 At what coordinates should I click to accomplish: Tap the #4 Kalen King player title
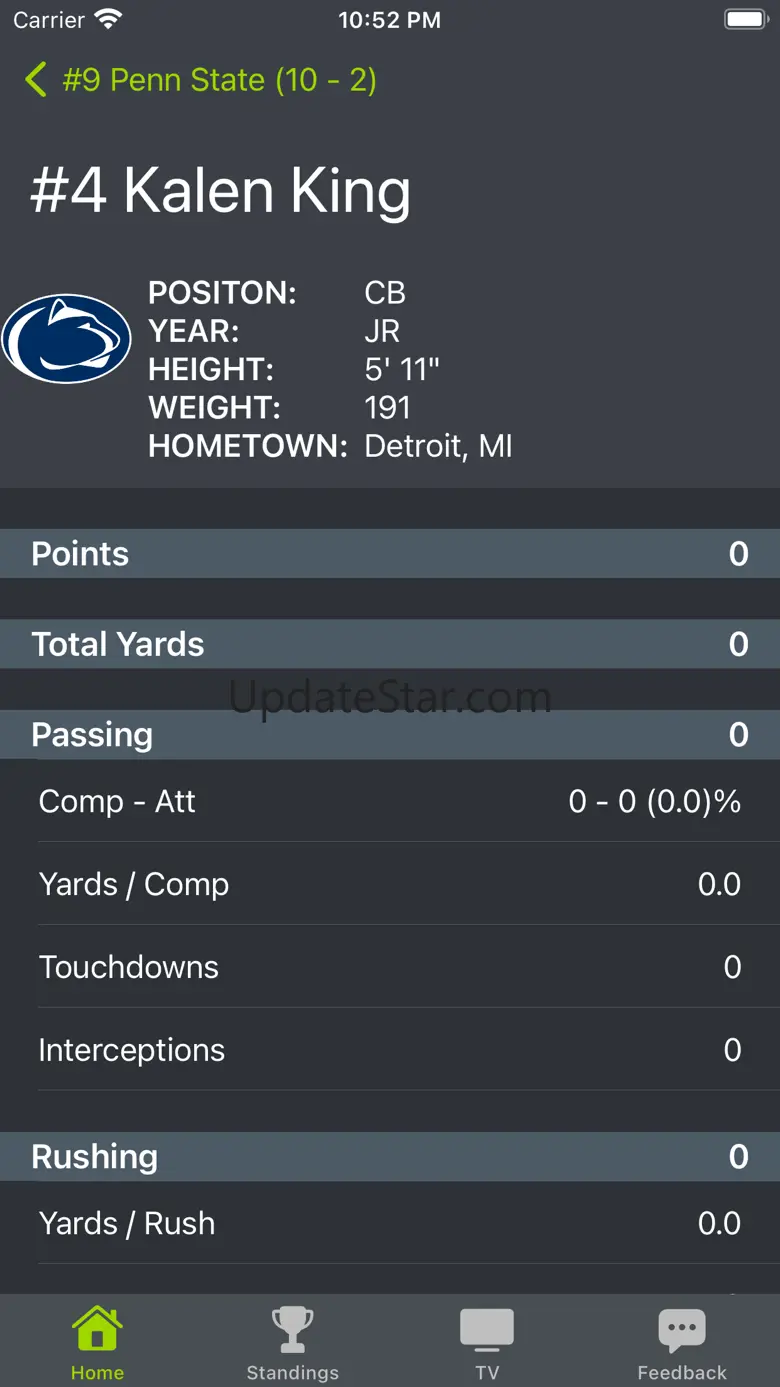point(221,190)
